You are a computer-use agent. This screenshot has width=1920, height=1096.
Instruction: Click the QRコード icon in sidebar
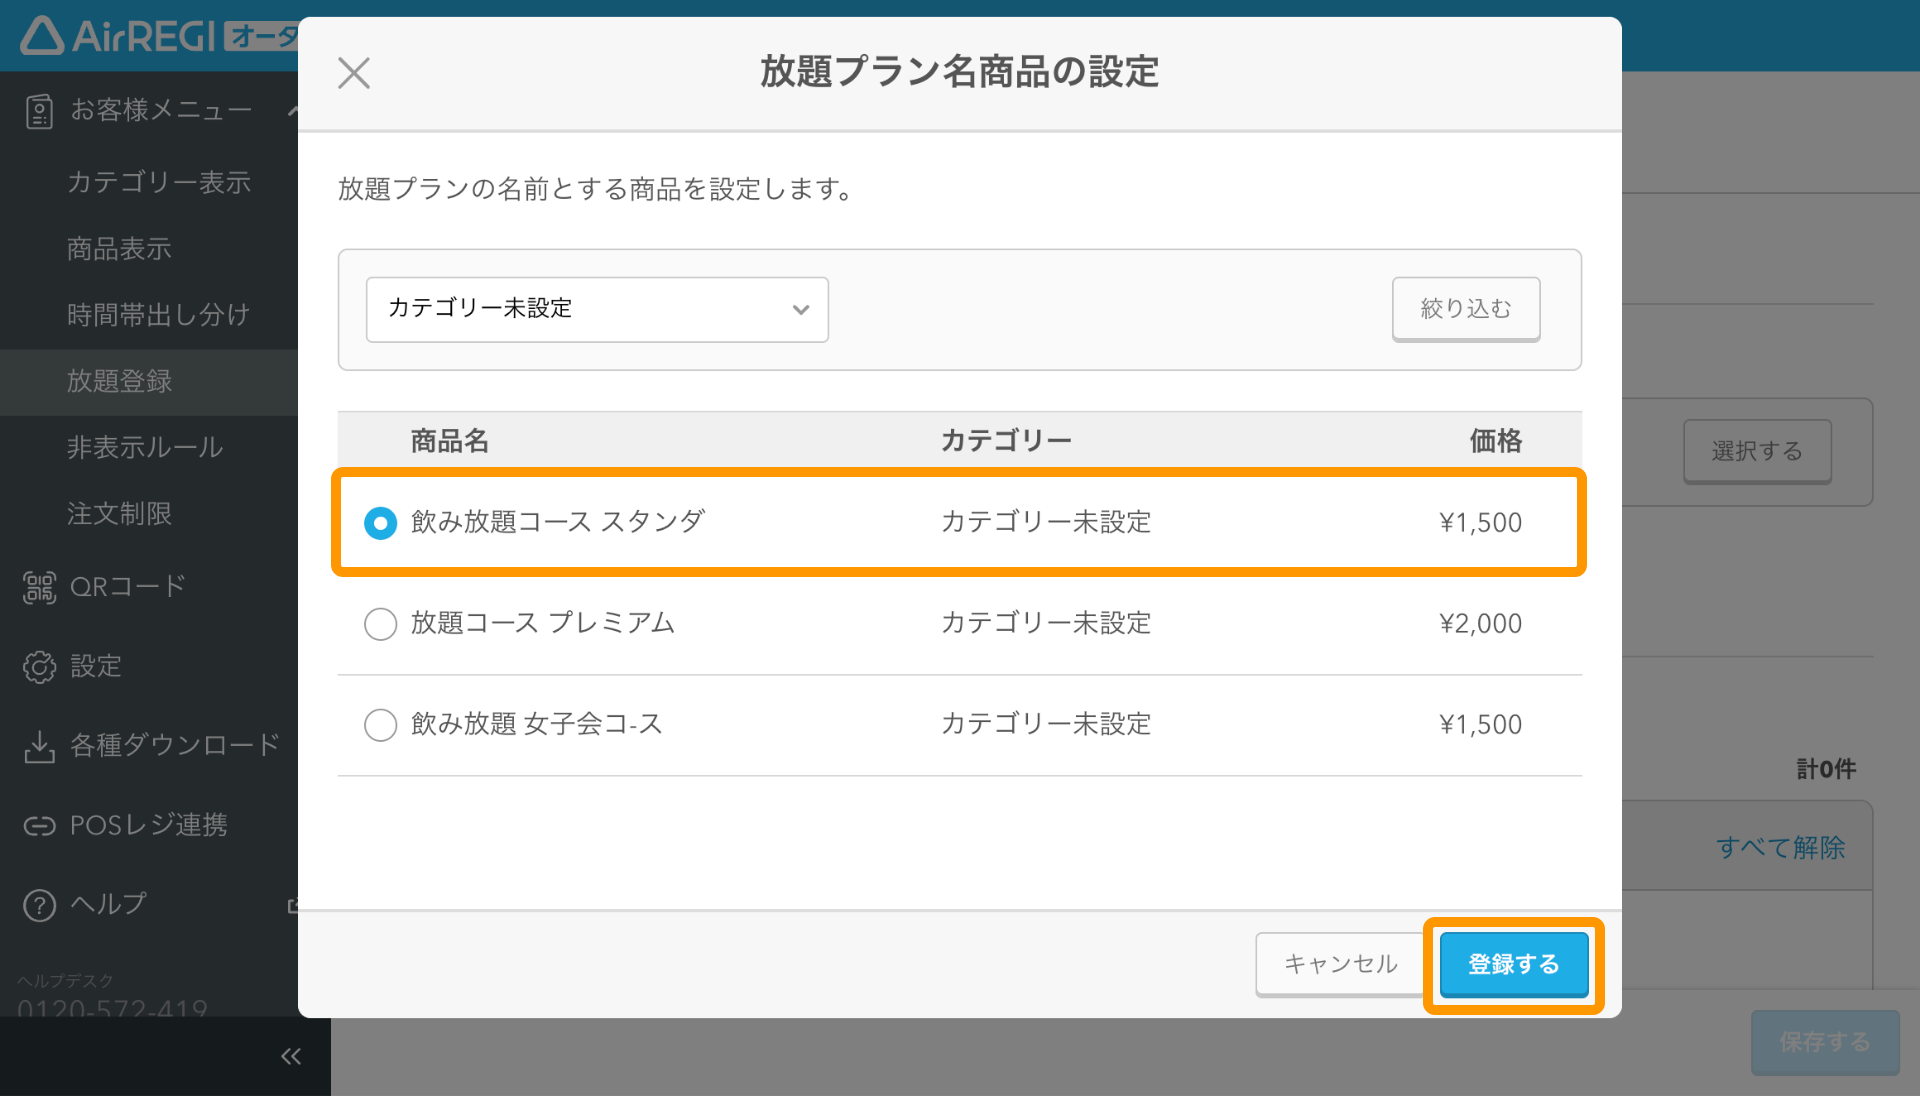39,587
